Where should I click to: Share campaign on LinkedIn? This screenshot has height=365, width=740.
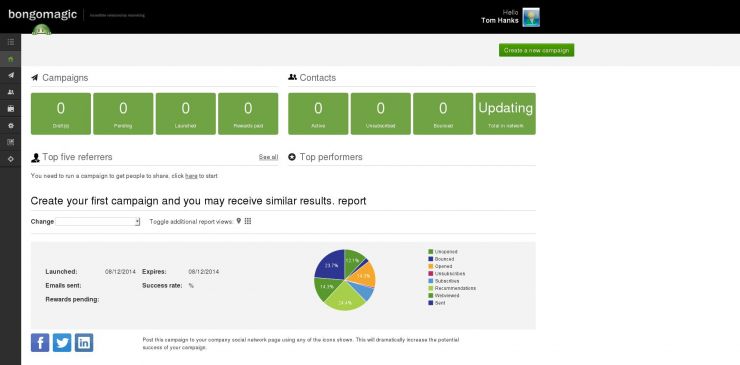84,343
